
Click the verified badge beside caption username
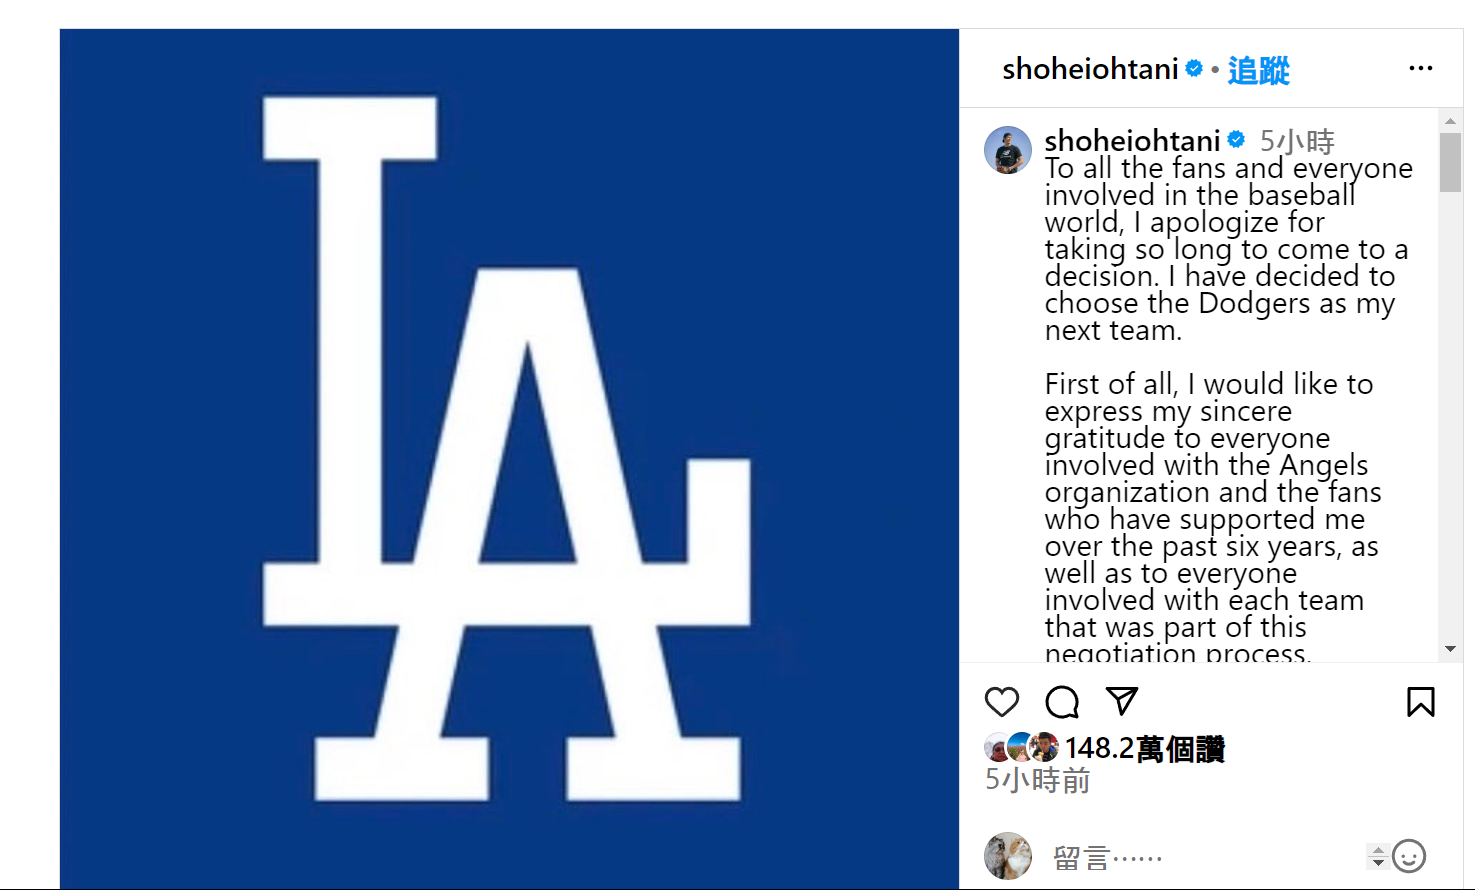pos(1236,139)
